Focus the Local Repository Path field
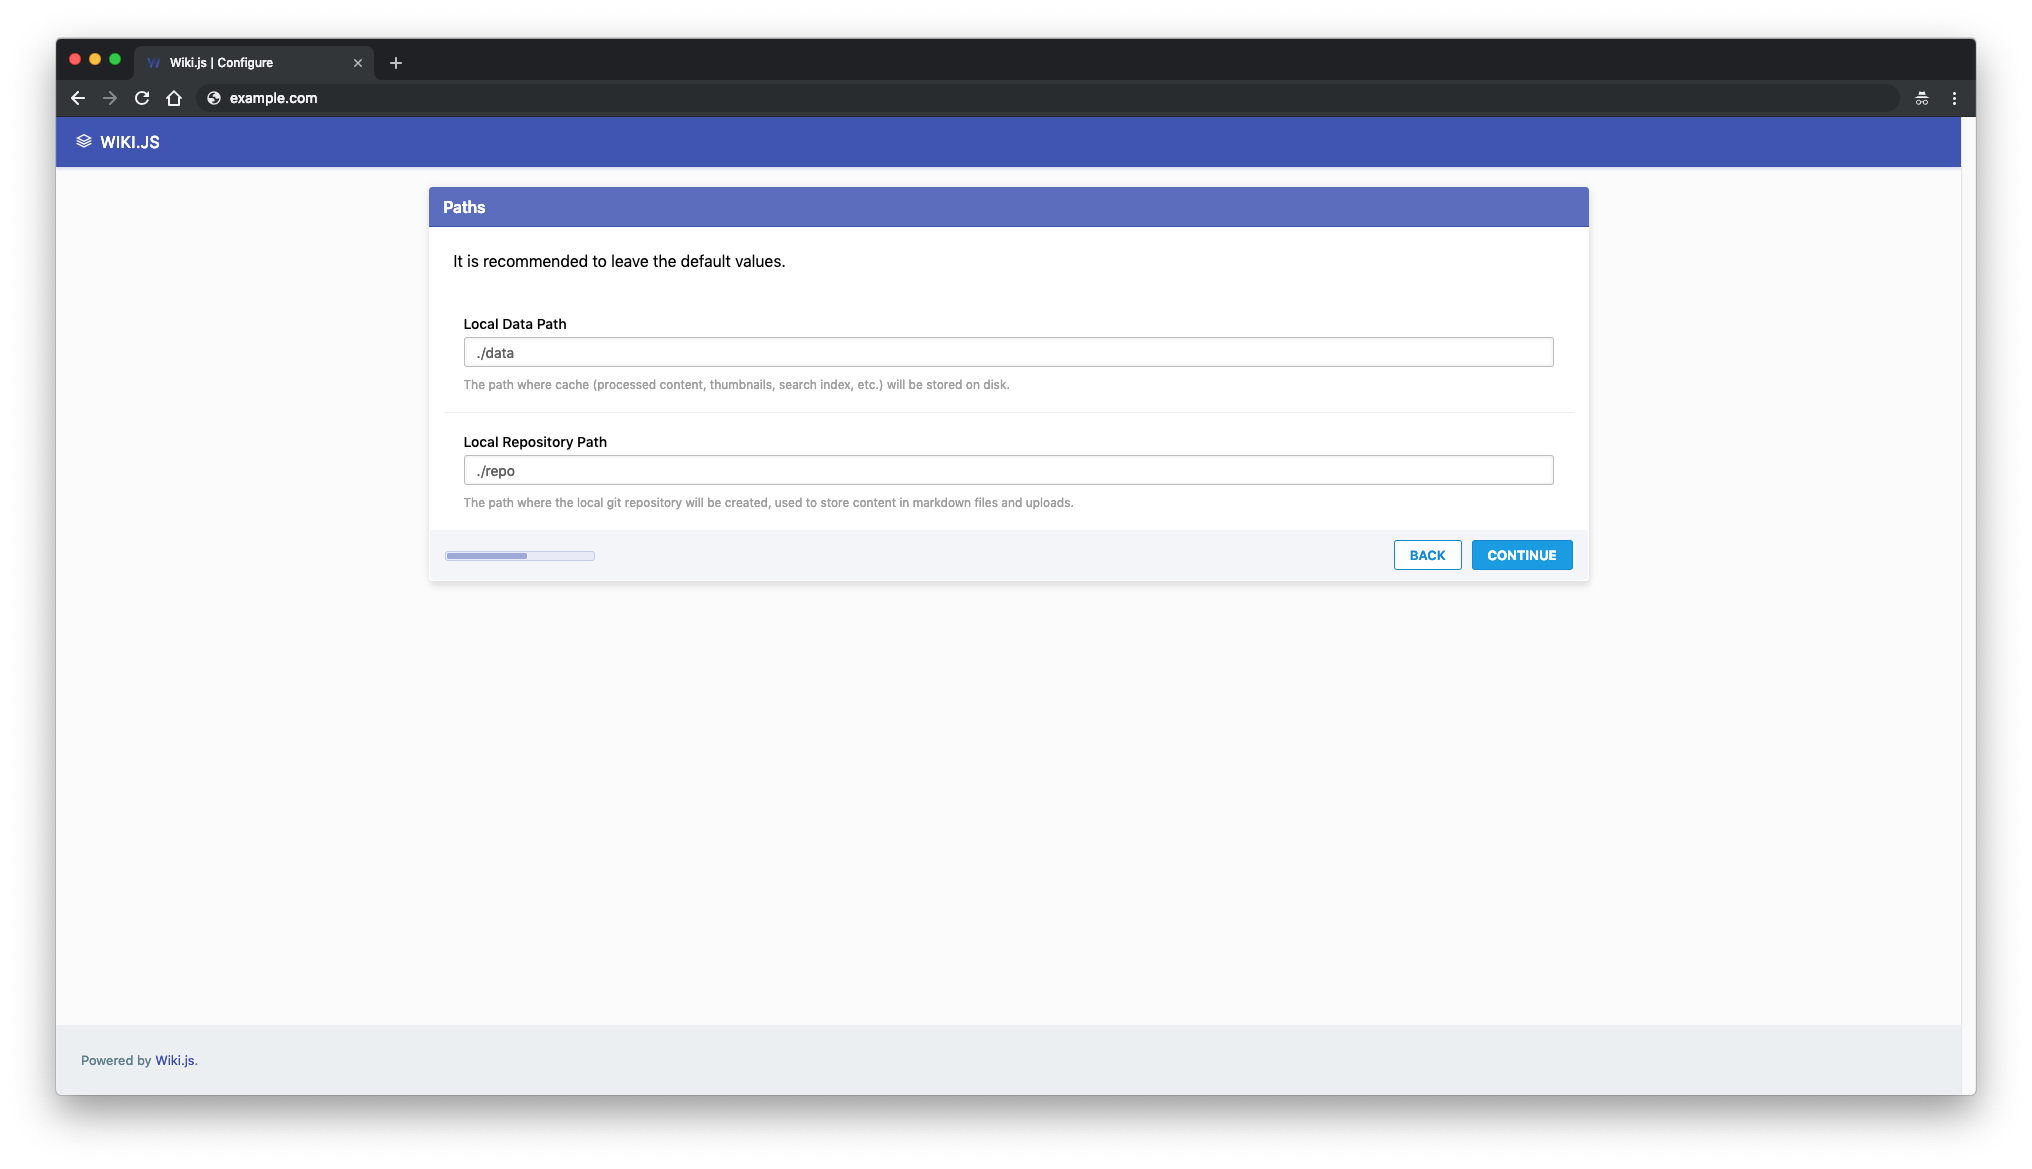The image size is (2032, 1169). [x=1008, y=470]
